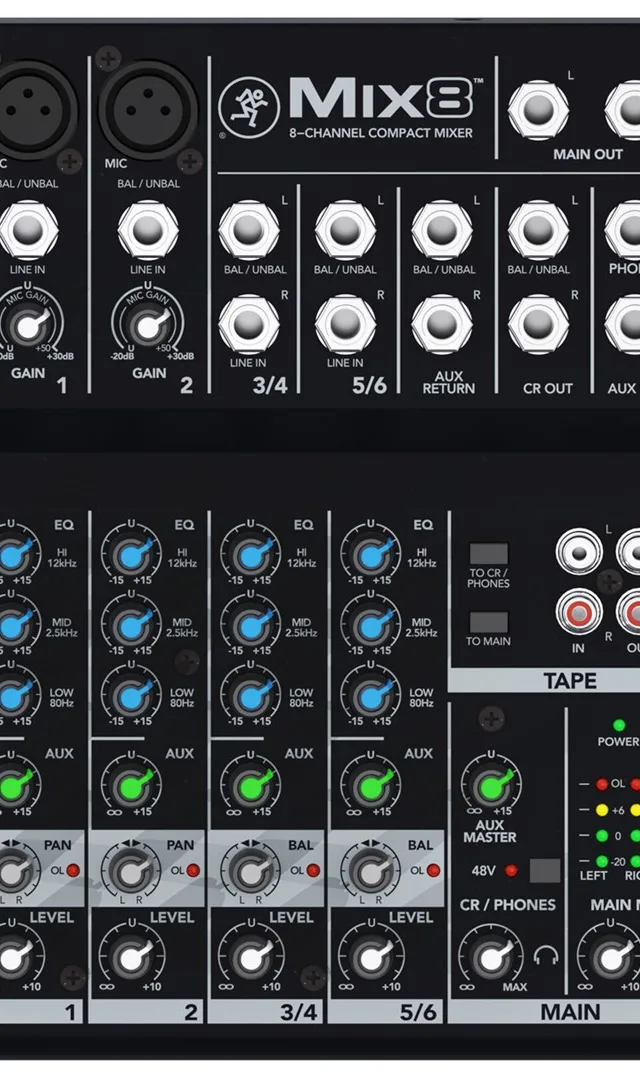Click the CR OUT left jack
Viewport: 640px width, 1080px height.
click(x=538, y=229)
